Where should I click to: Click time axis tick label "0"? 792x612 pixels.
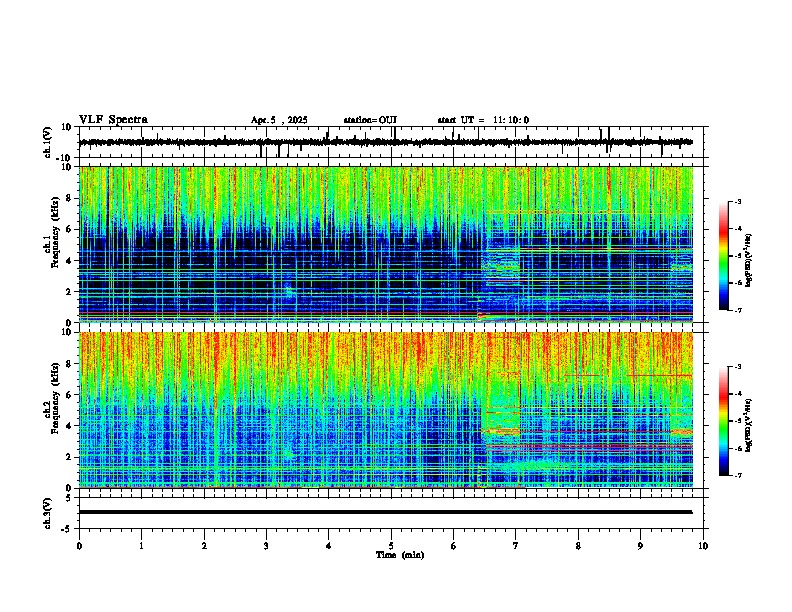click(79, 546)
